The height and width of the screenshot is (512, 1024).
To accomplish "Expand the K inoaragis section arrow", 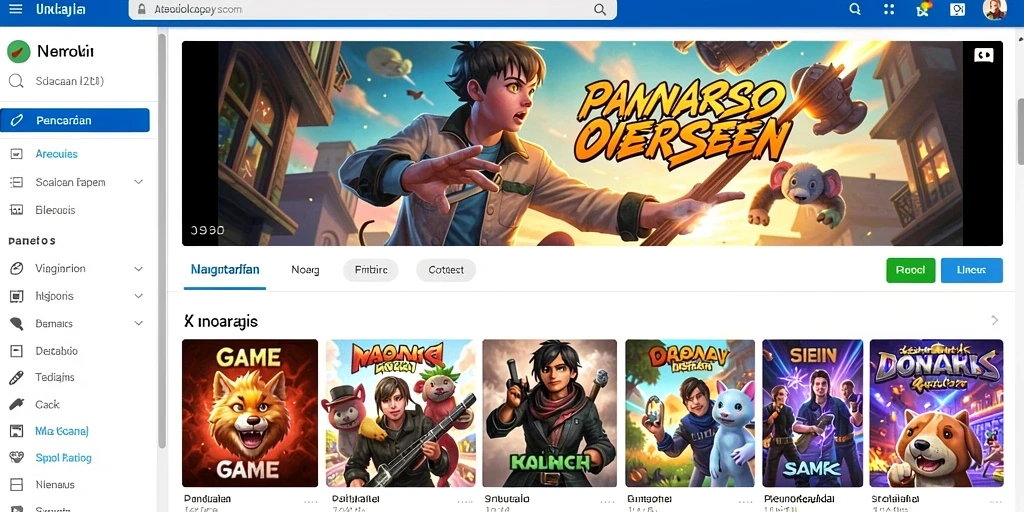I will point(995,320).
